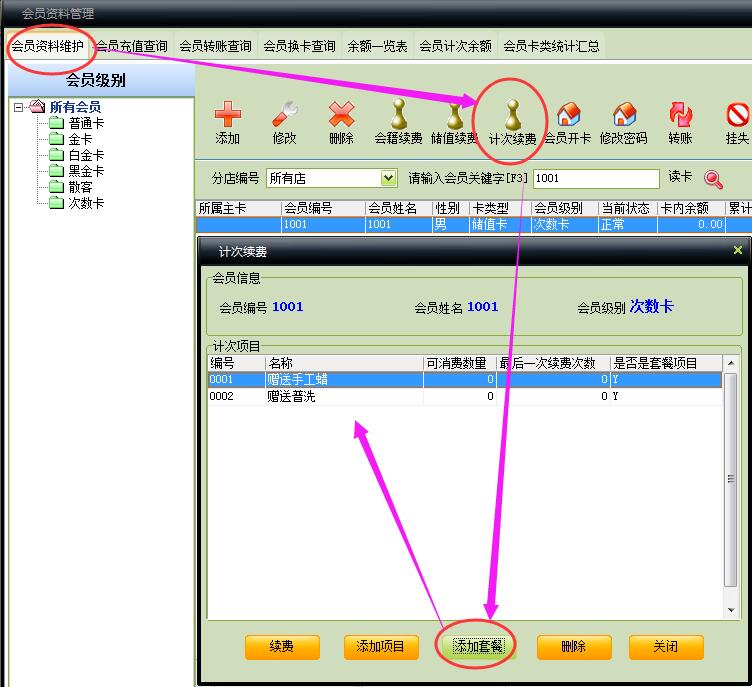Click the 续费 button

(282, 647)
